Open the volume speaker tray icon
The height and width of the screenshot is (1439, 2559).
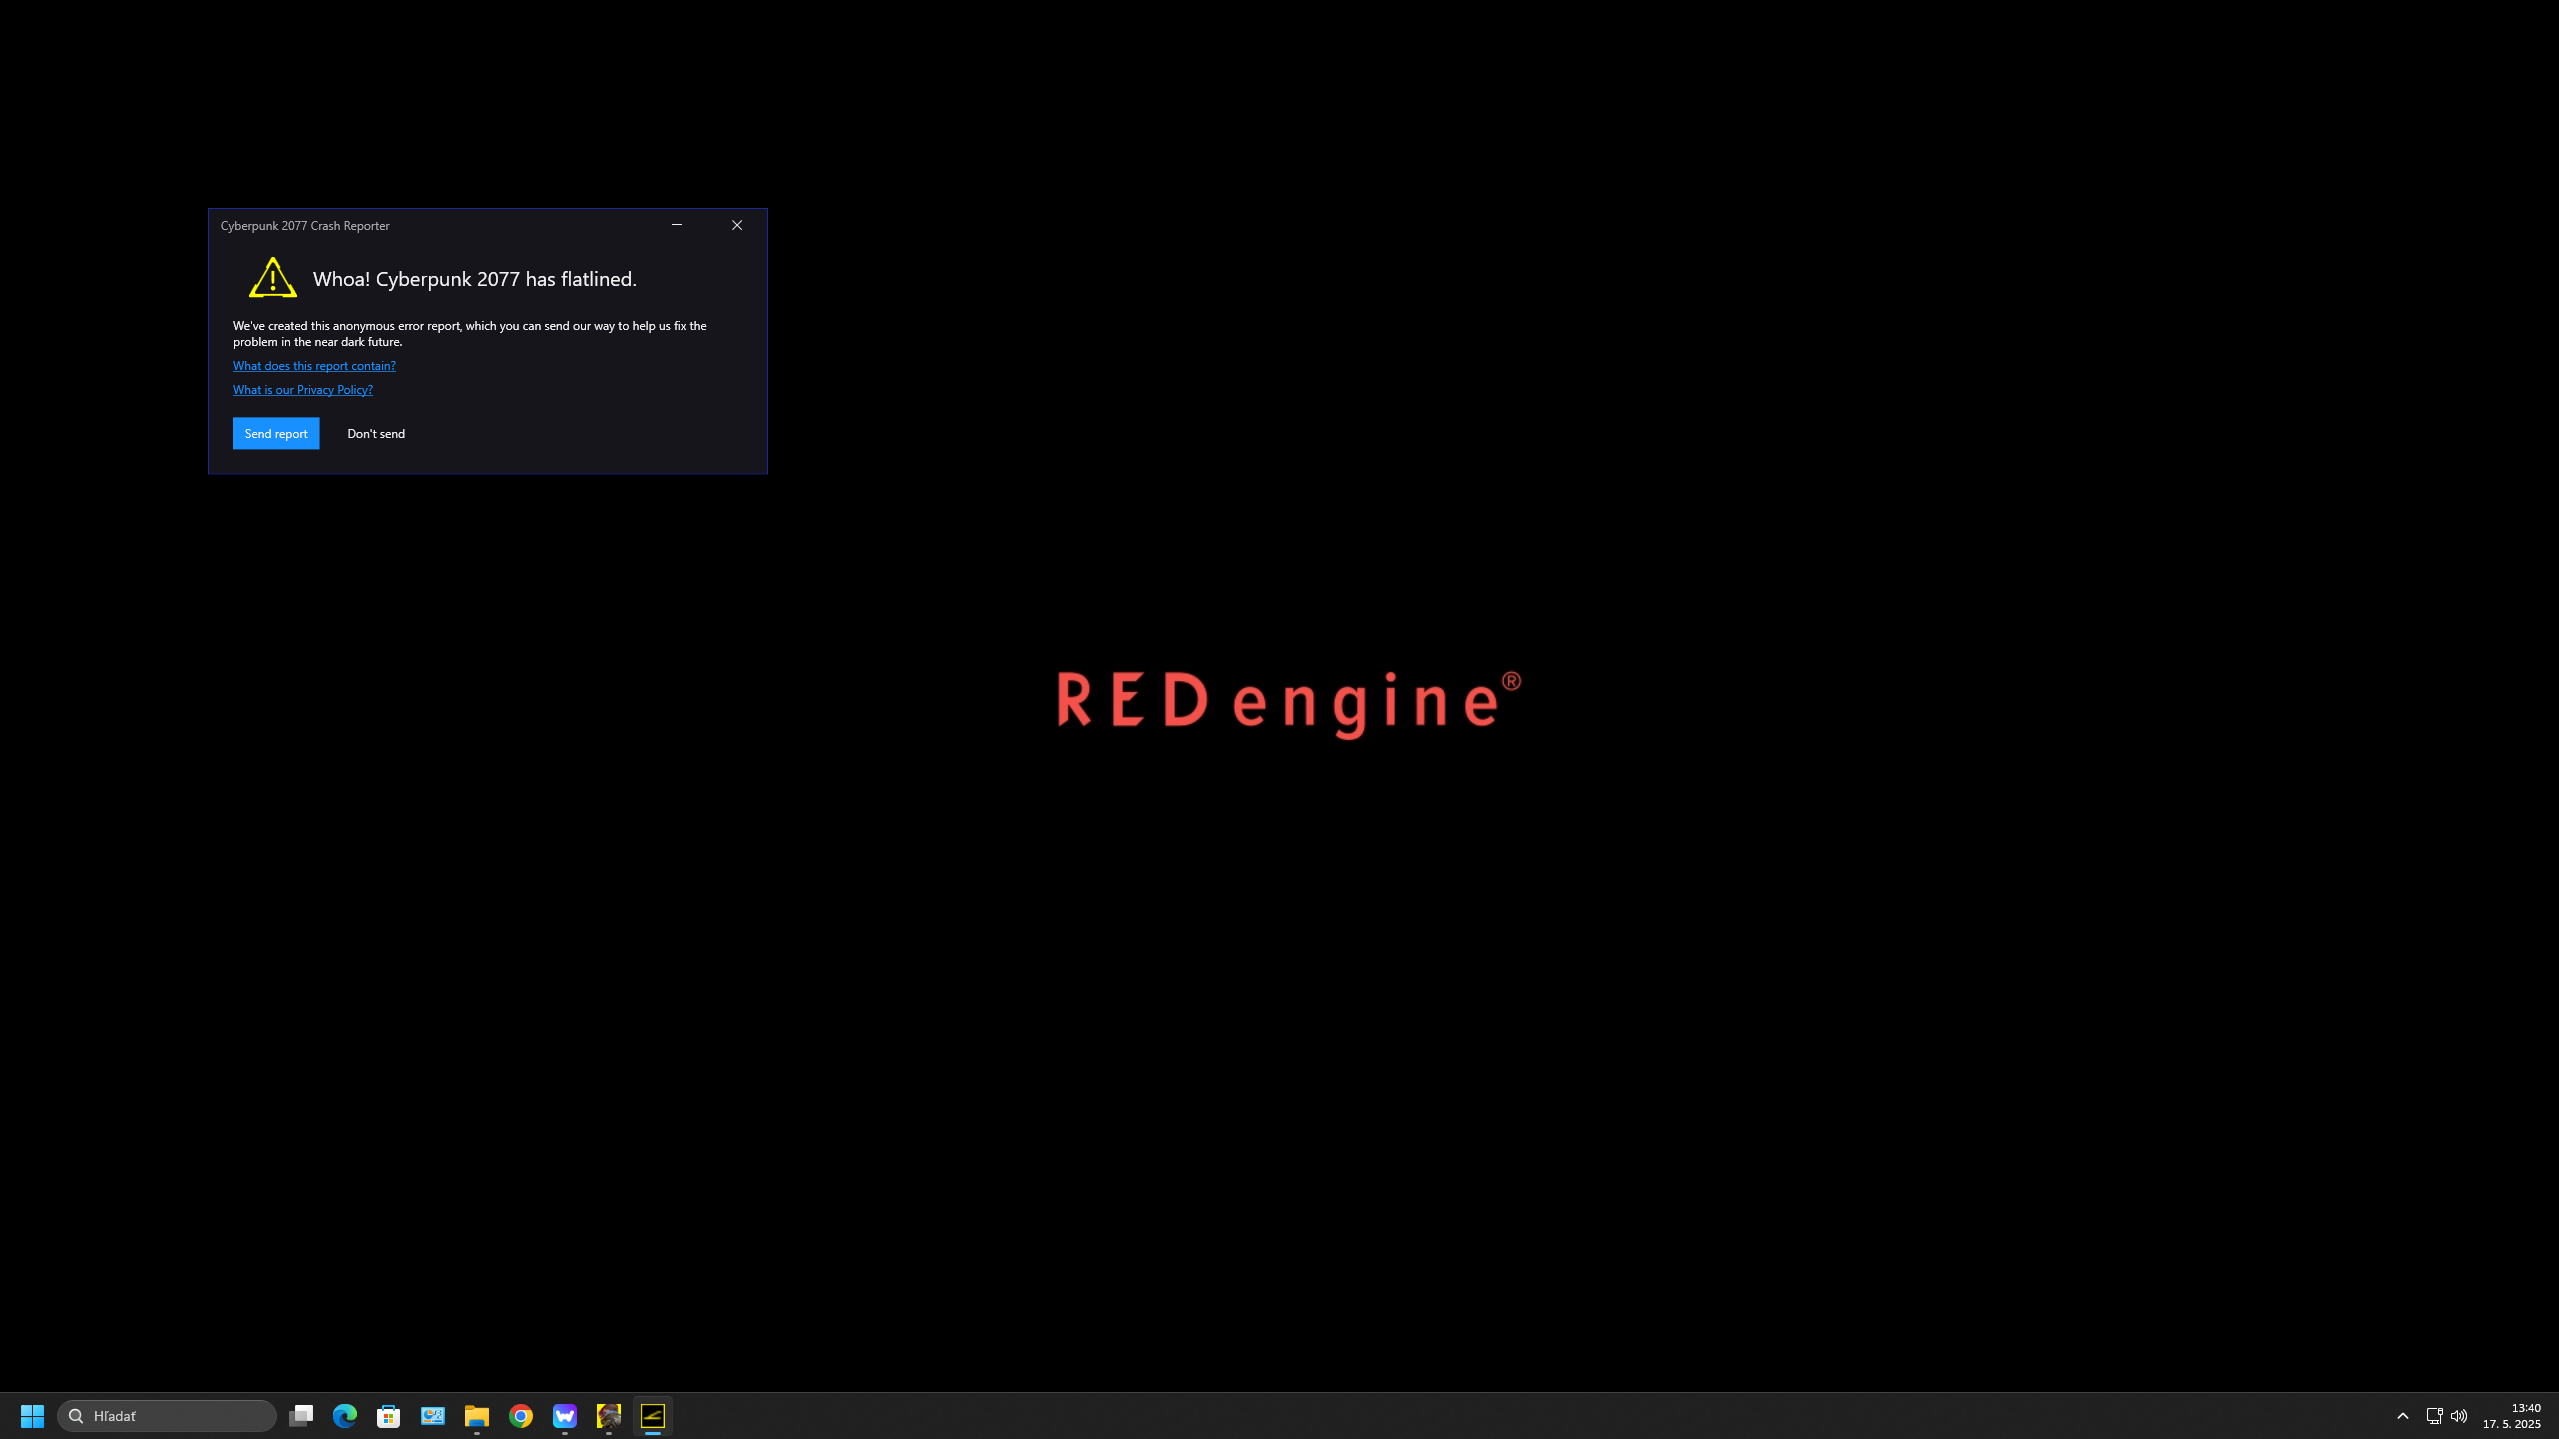pos(2459,1416)
